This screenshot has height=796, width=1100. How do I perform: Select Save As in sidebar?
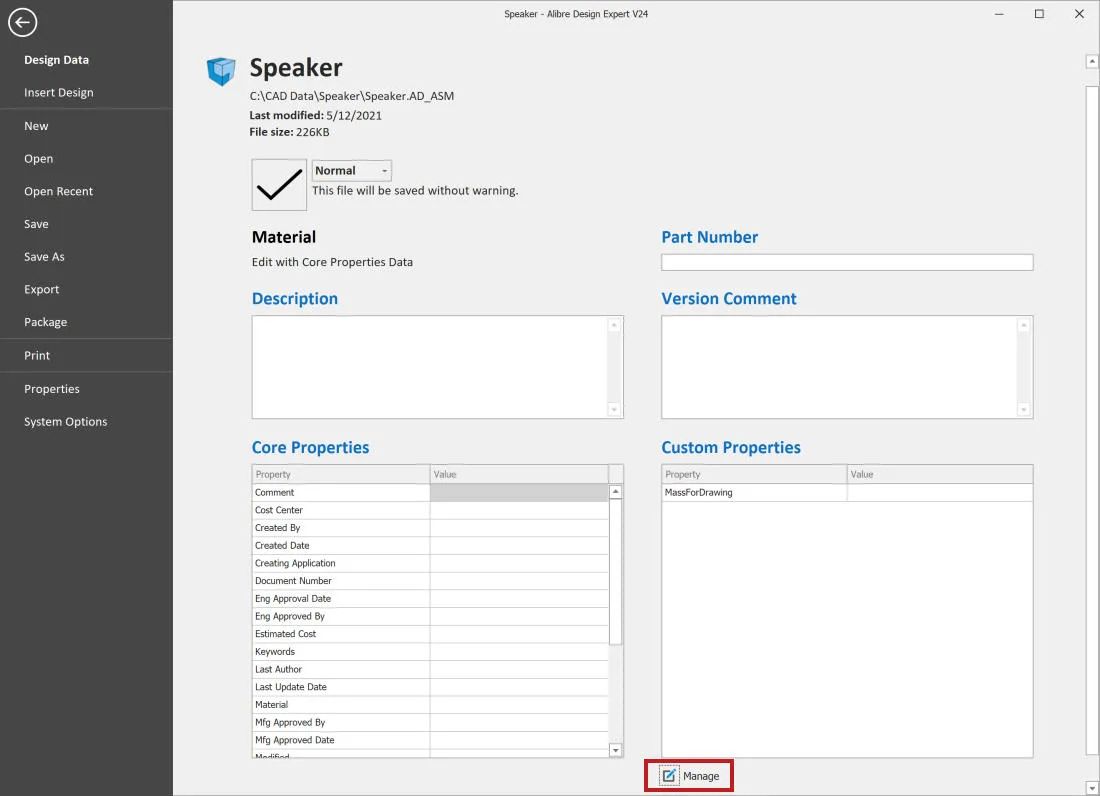pos(44,257)
